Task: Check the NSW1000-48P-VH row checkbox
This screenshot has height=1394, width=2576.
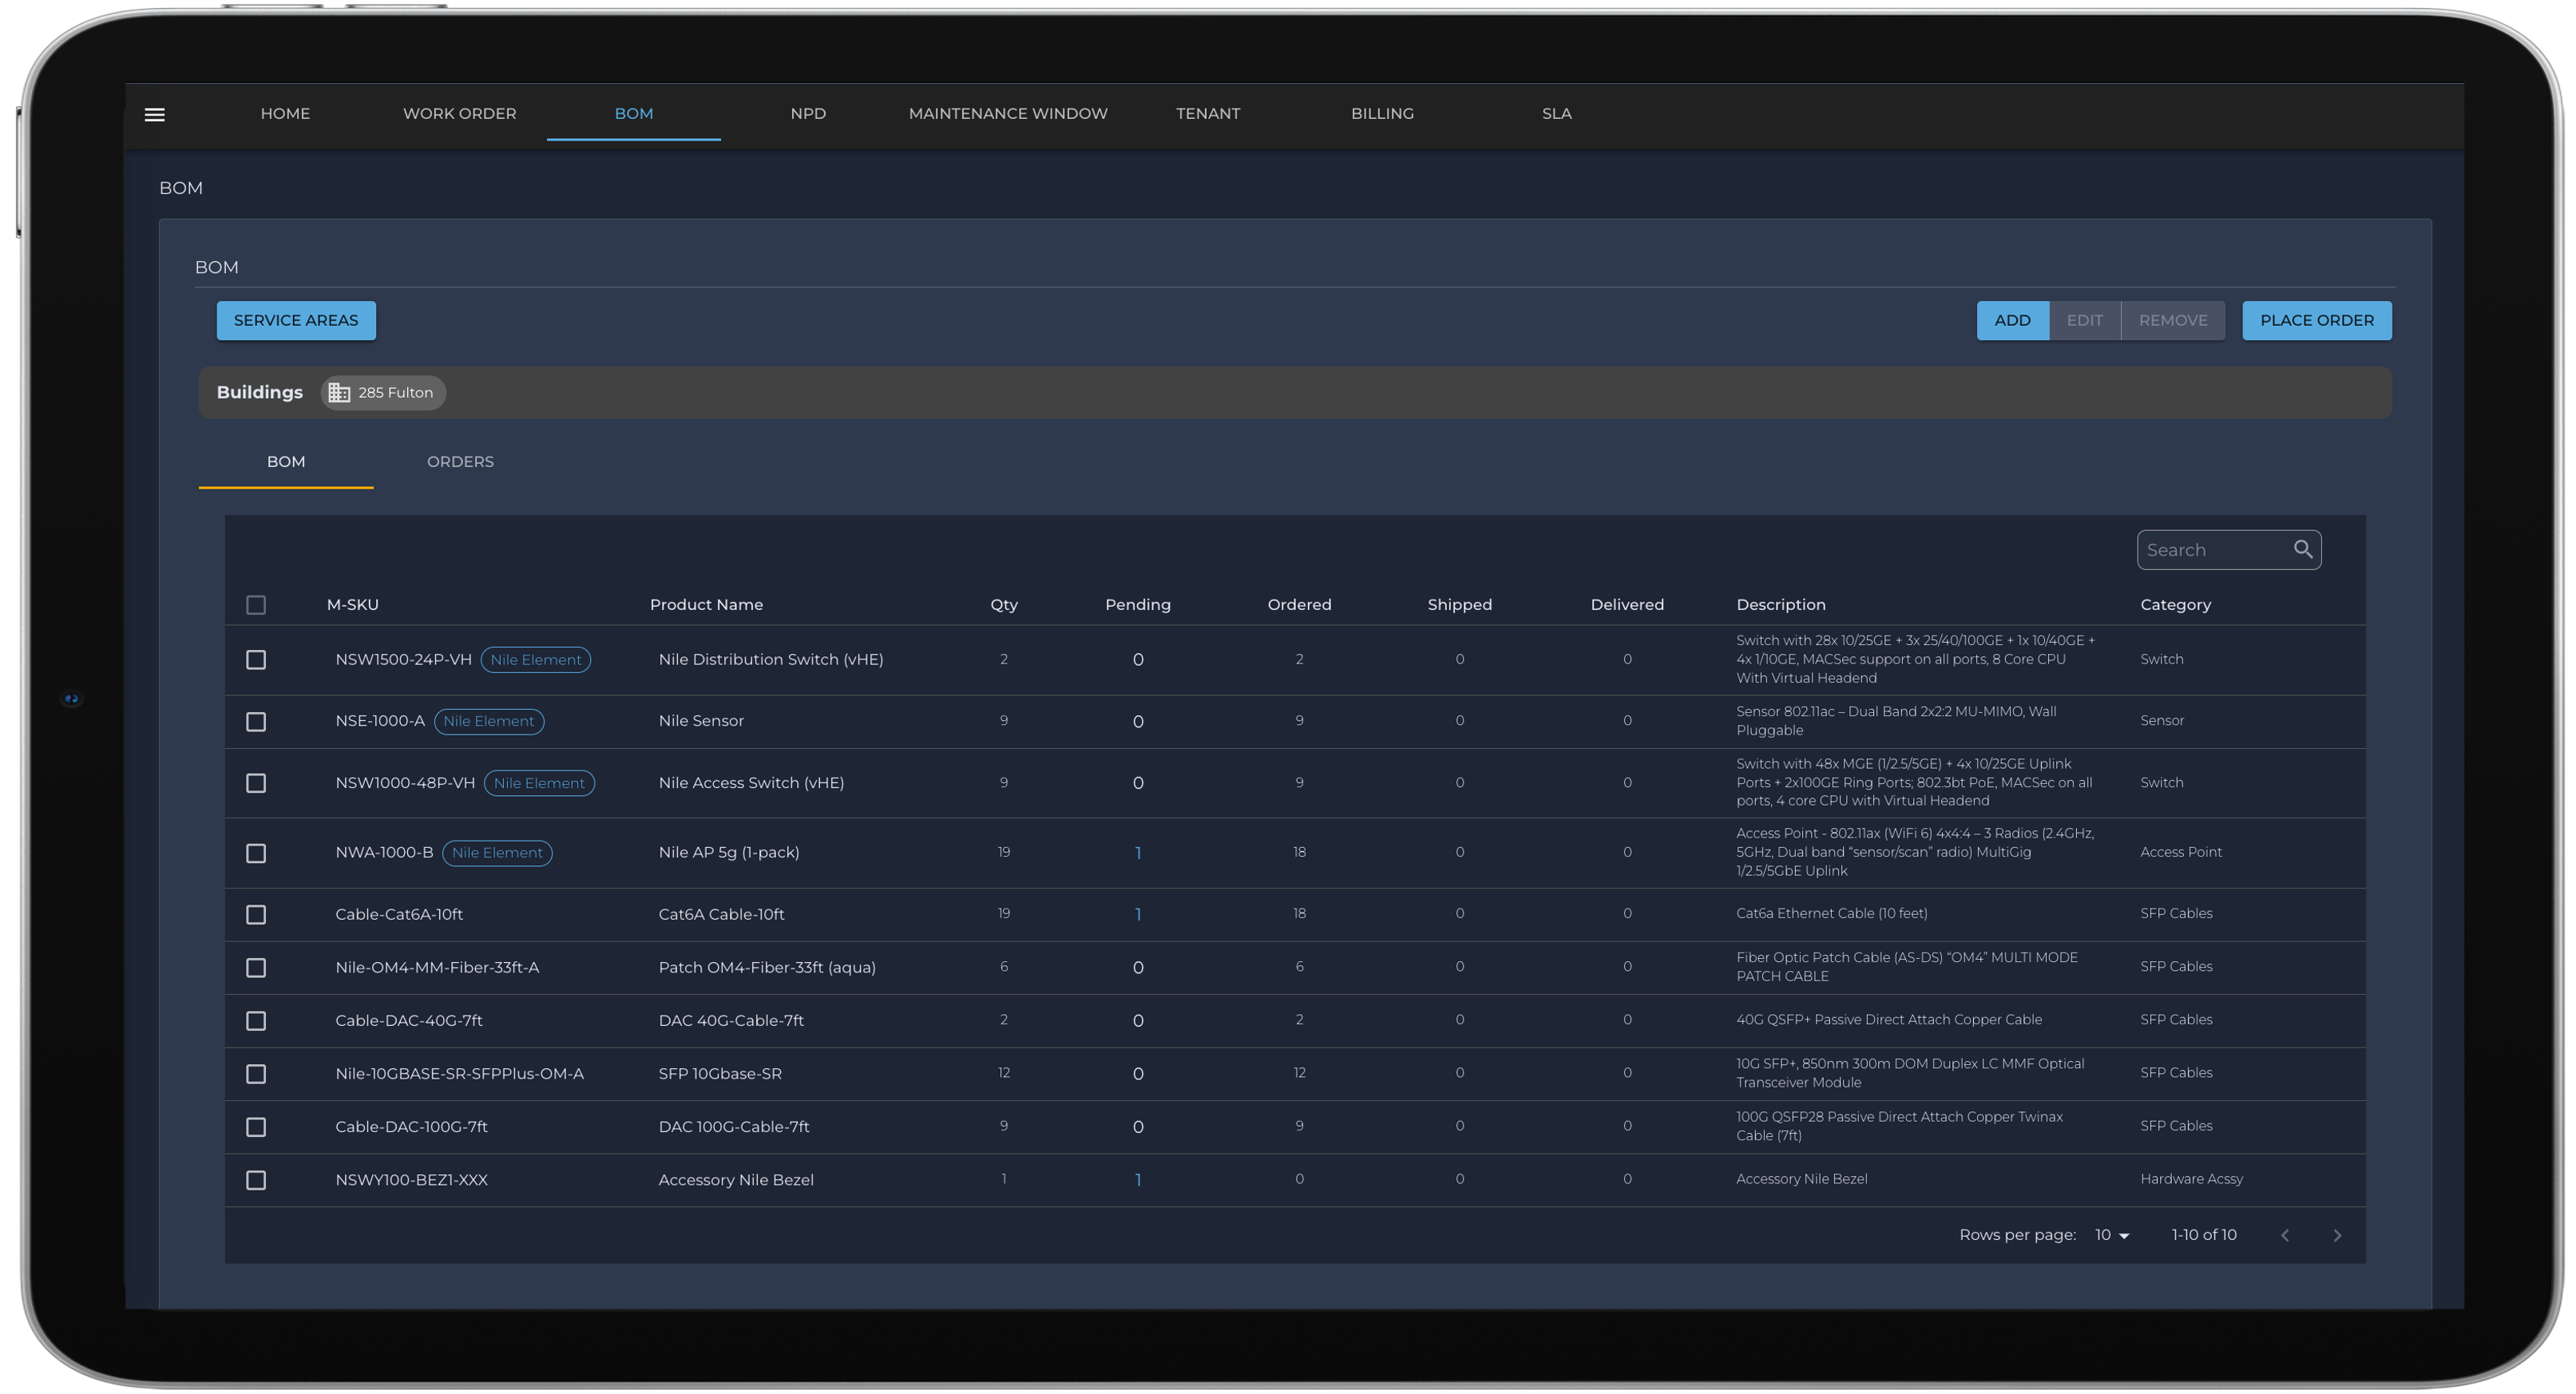Action: click(x=256, y=782)
